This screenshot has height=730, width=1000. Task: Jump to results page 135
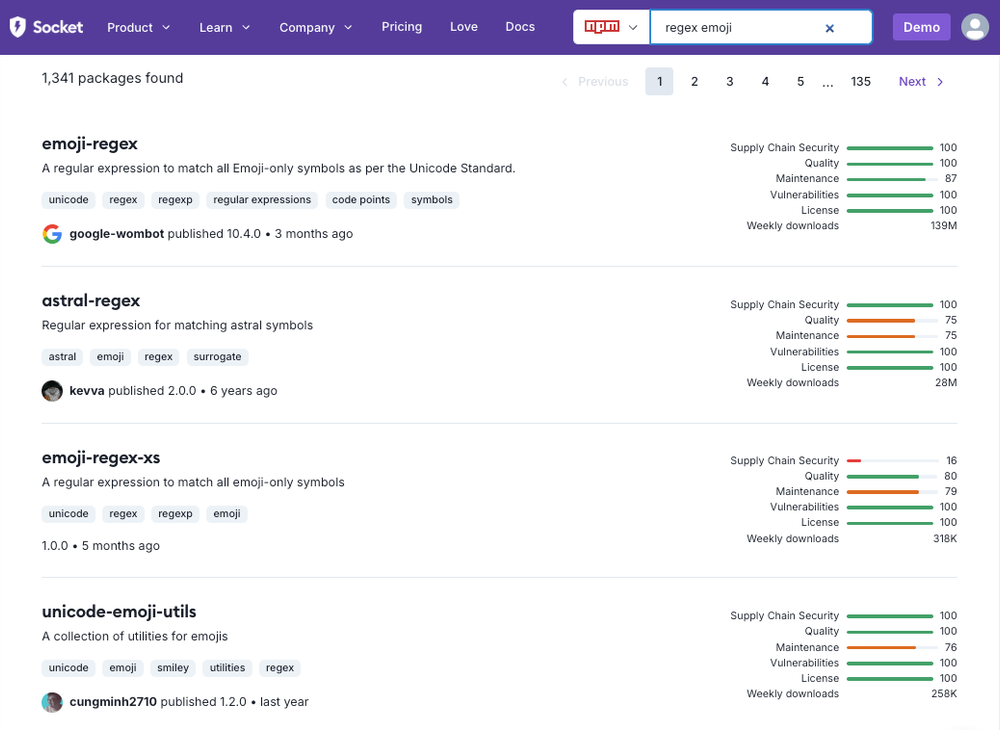[861, 81]
